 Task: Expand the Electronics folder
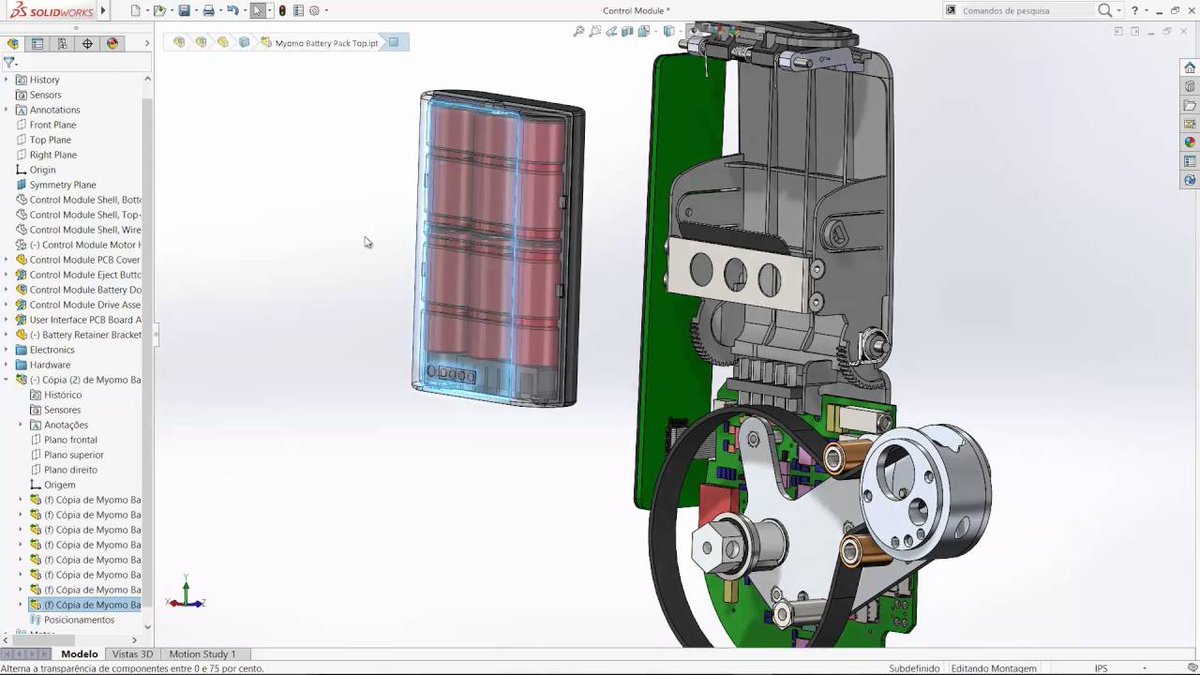click(x=7, y=350)
